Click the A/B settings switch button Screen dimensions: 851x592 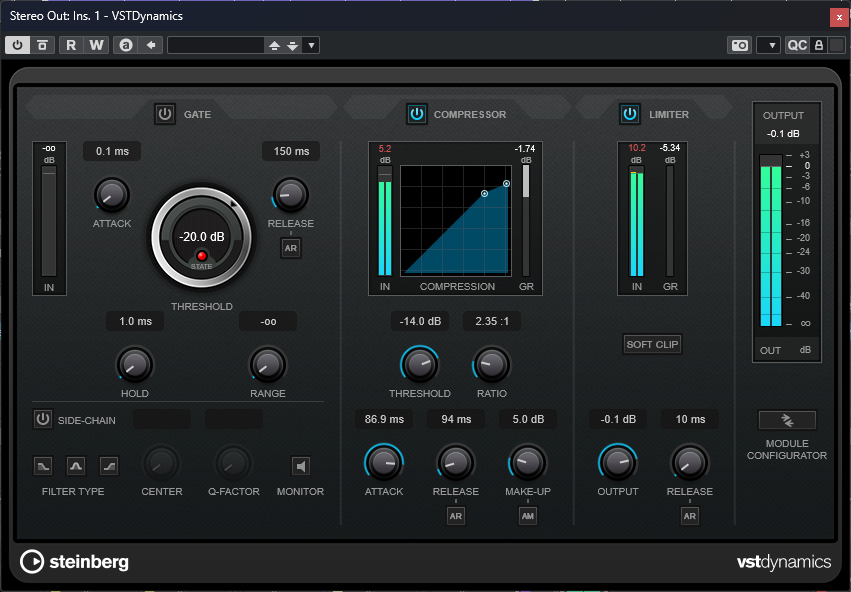pos(126,45)
